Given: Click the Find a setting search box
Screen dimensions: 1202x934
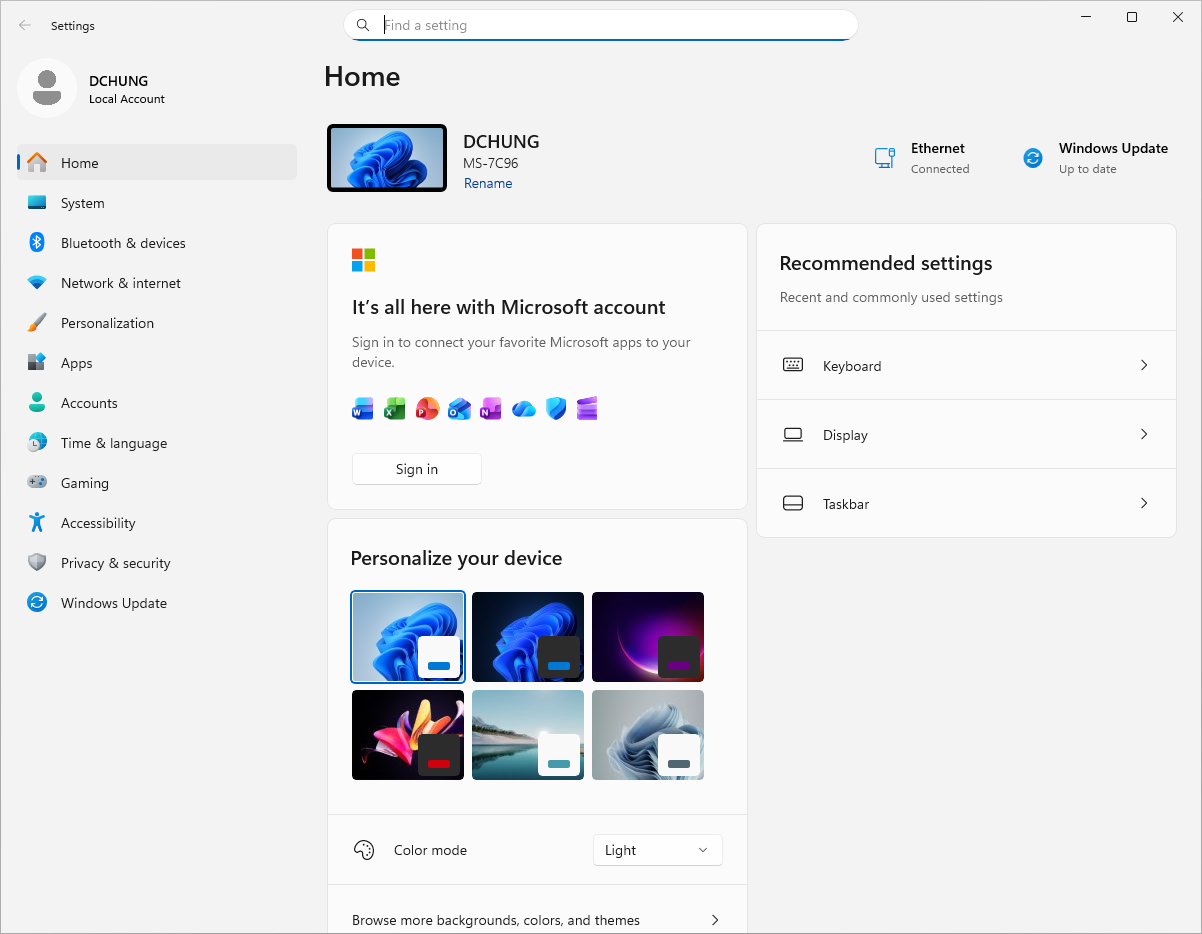Looking at the screenshot, I should [601, 25].
